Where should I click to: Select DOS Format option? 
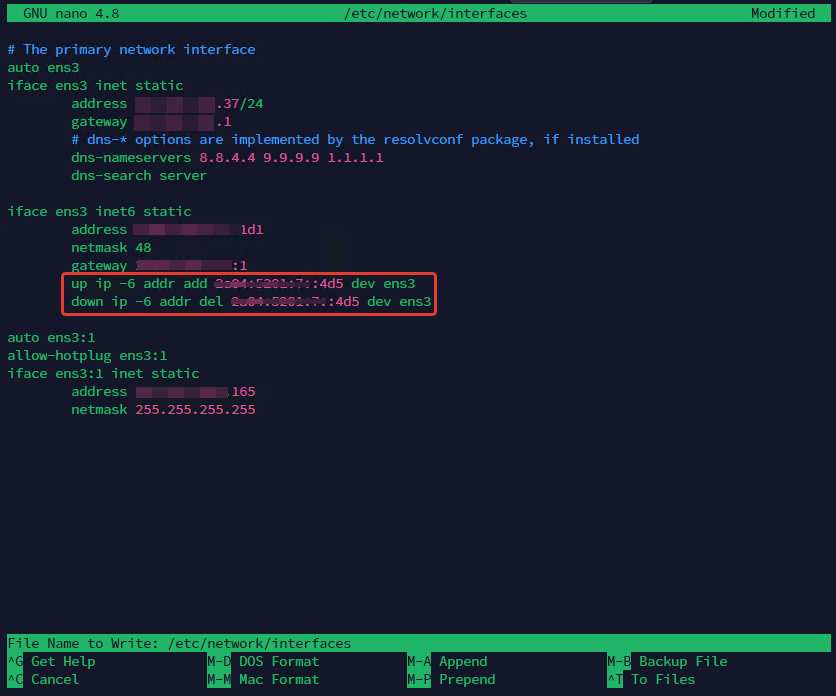(278, 661)
